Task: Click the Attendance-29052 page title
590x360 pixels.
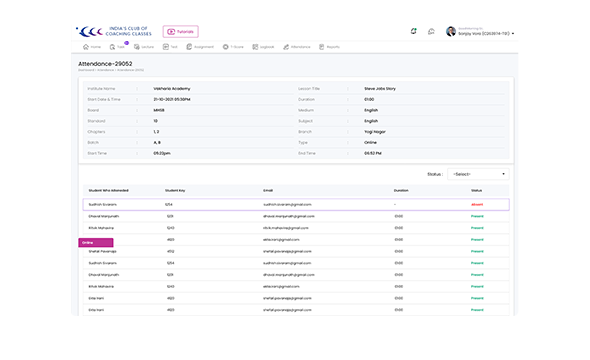Action: point(105,64)
